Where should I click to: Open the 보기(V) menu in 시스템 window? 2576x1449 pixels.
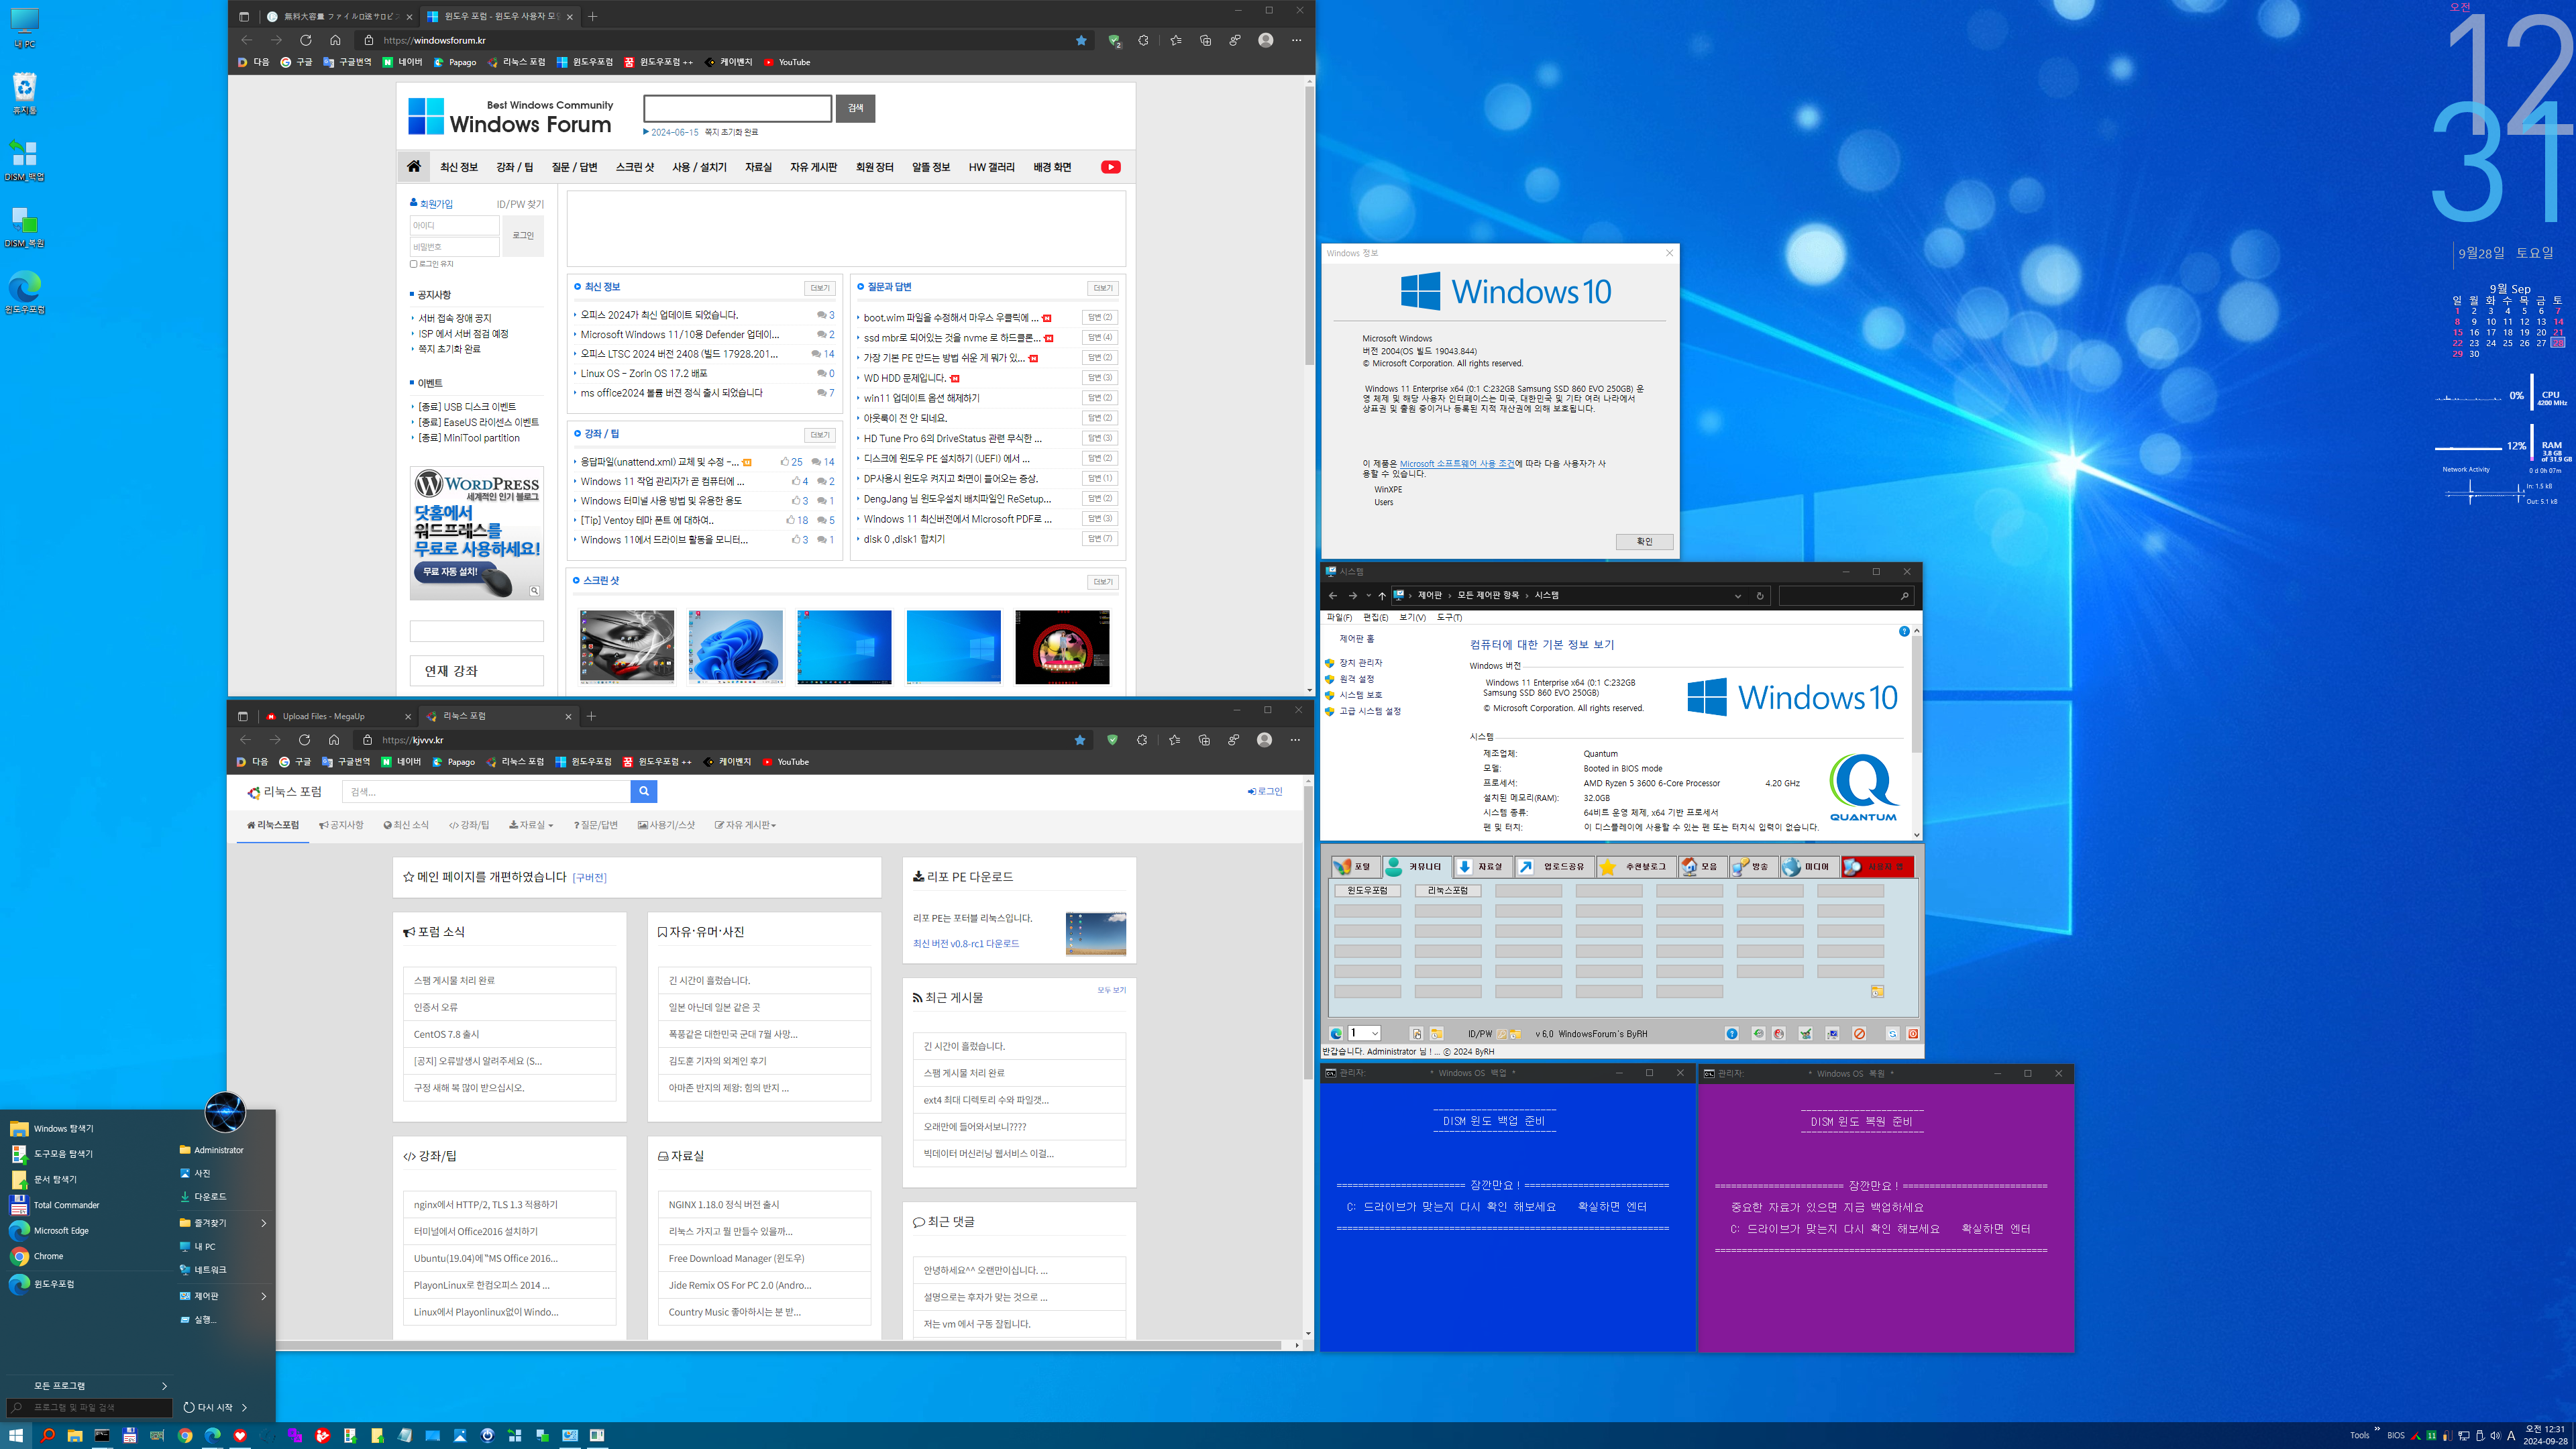1412,617
